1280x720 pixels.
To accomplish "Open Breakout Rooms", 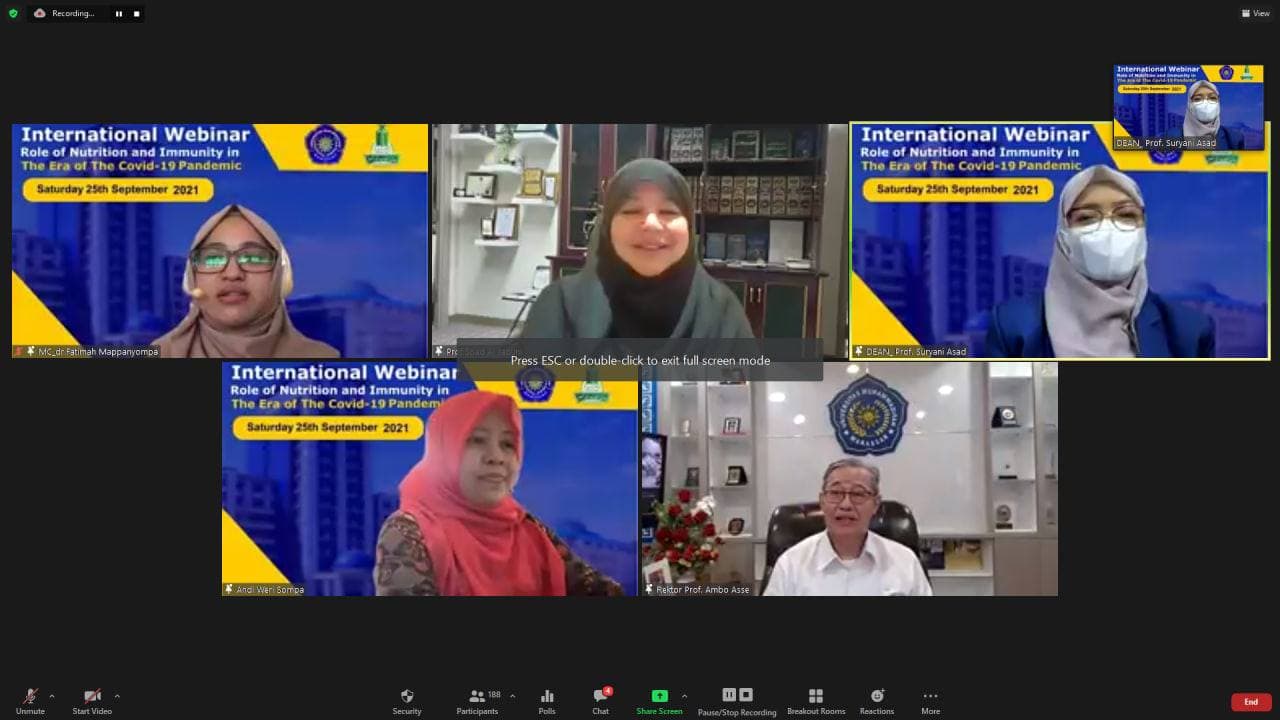I will (x=816, y=701).
